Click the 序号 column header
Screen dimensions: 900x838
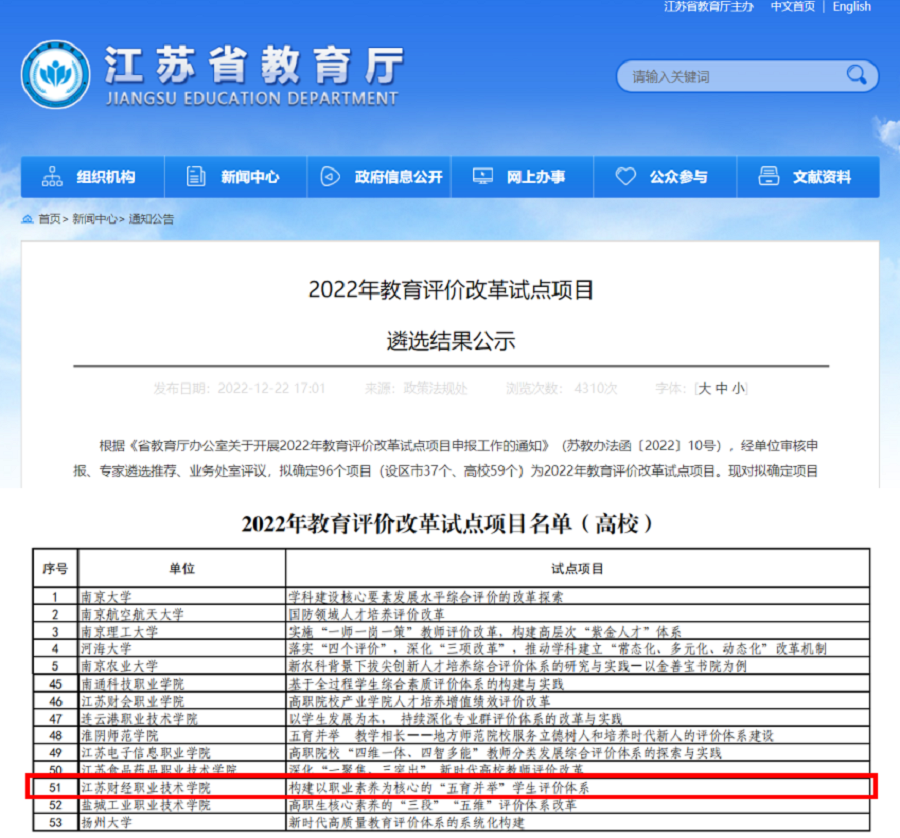pyautogui.click(x=55, y=568)
